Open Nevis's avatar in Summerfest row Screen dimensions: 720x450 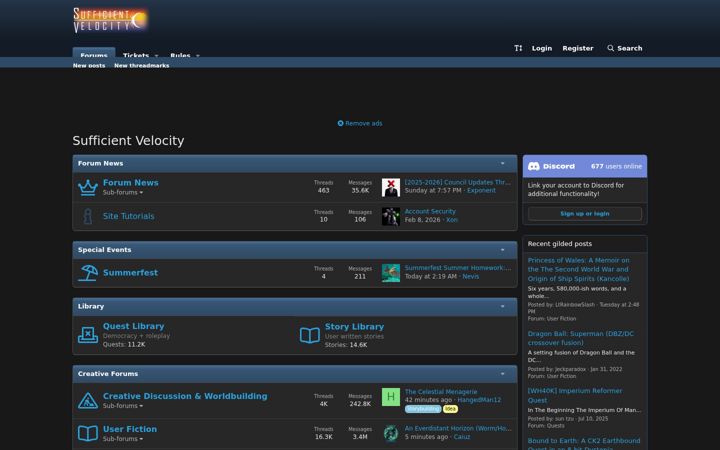click(391, 273)
